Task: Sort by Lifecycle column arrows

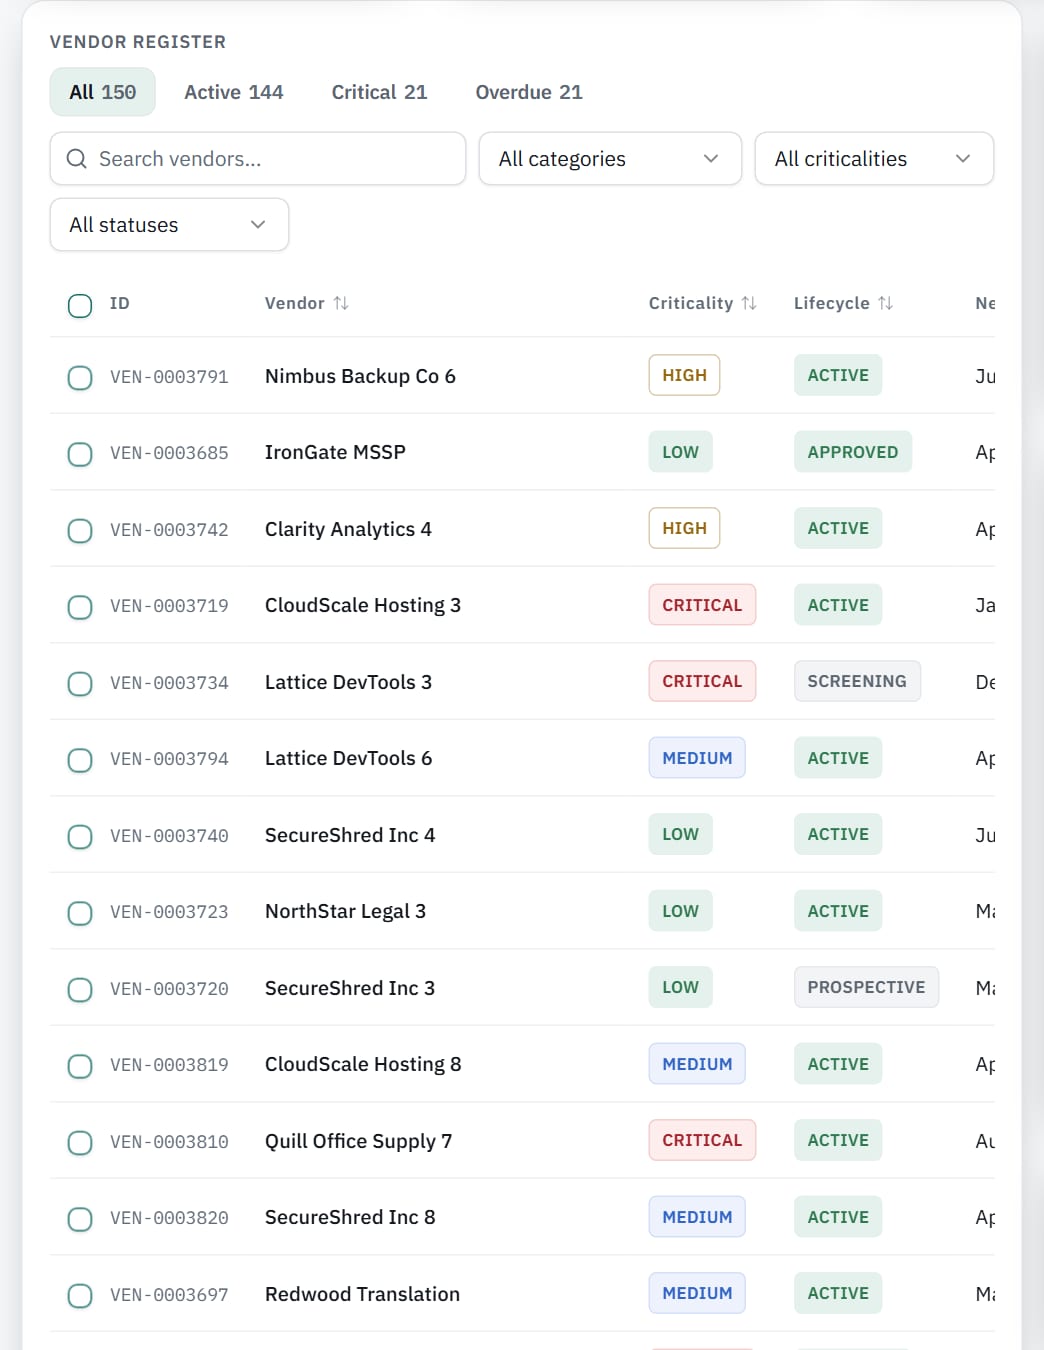Action: click(885, 303)
